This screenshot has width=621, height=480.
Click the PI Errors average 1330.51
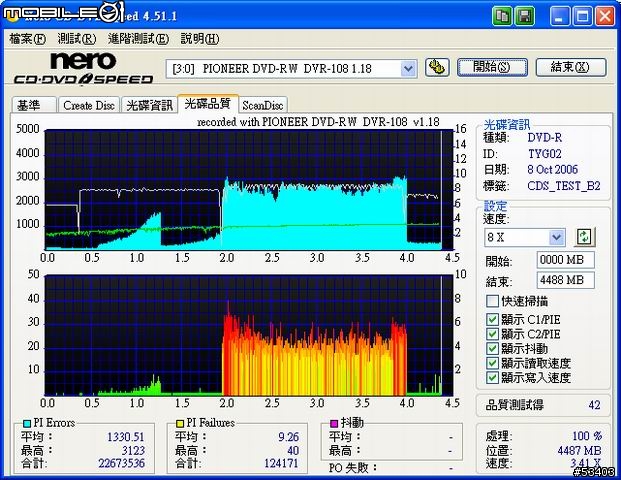click(x=126, y=437)
